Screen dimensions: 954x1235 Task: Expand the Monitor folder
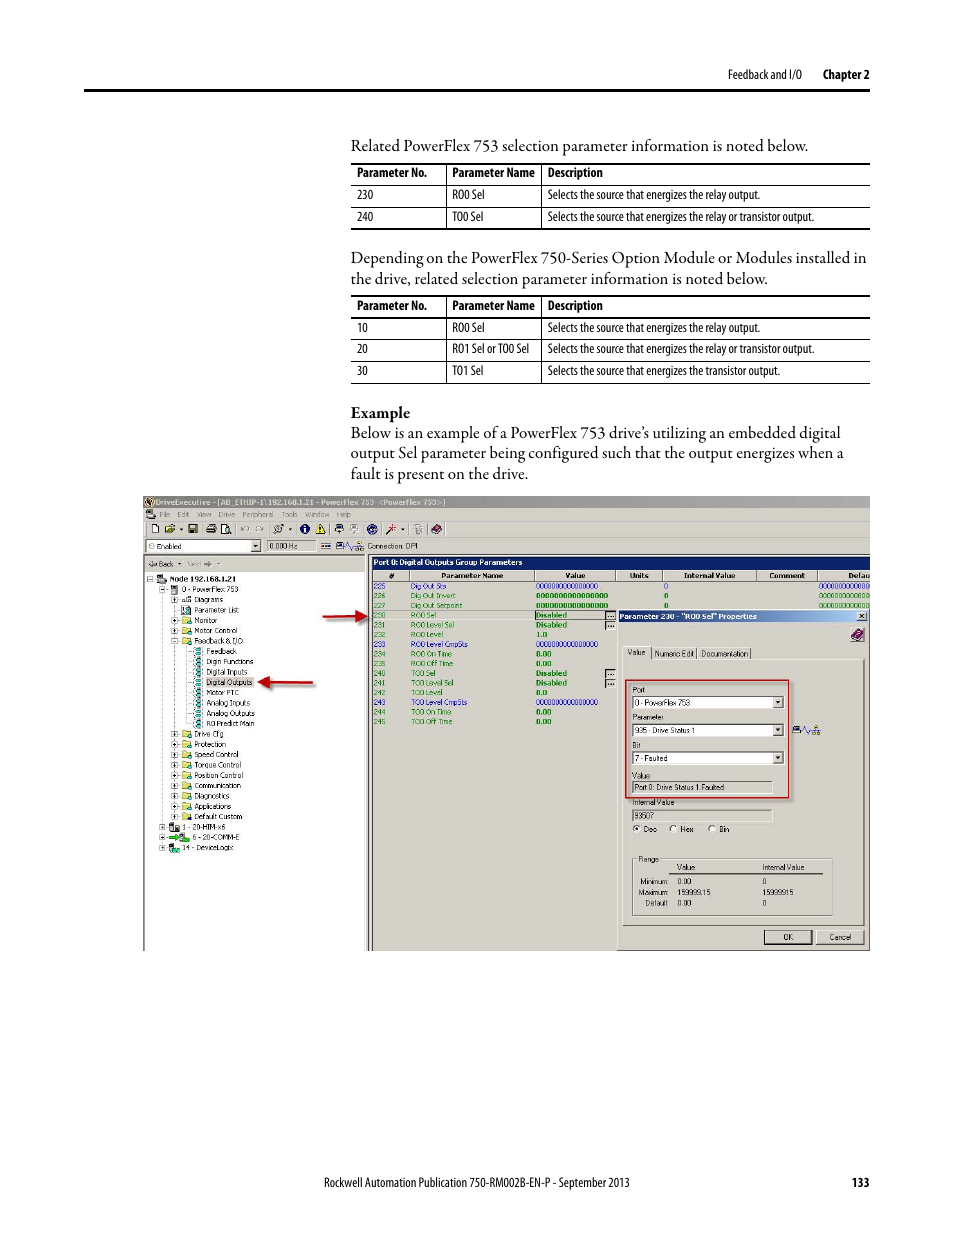175,620
